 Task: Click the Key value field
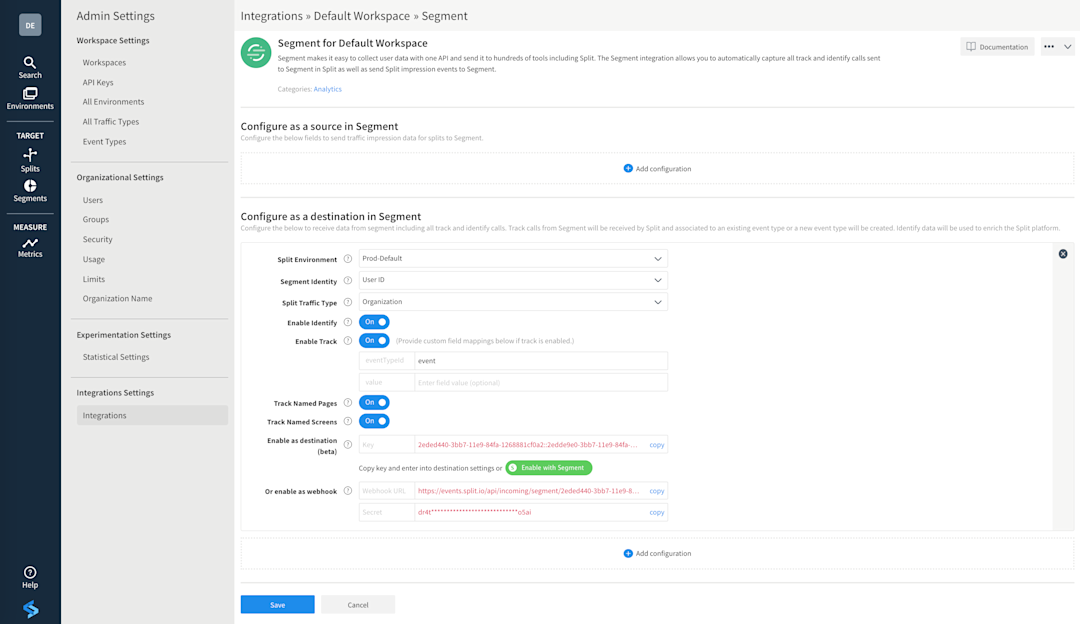[x=528, y=445]
